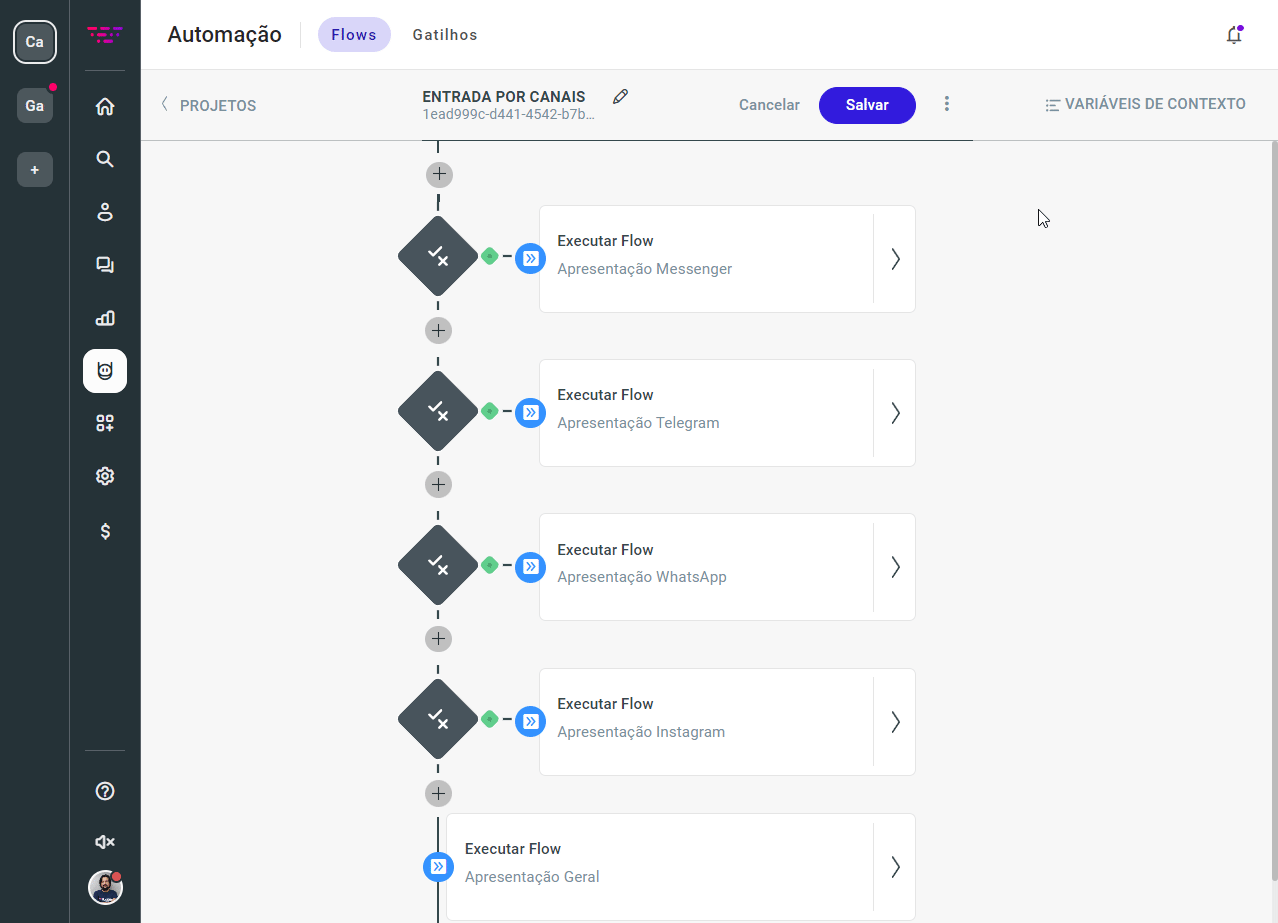Screen dimensions: 1278x923
Task: Go back to Projetos
Action: [x=208, y=105]
